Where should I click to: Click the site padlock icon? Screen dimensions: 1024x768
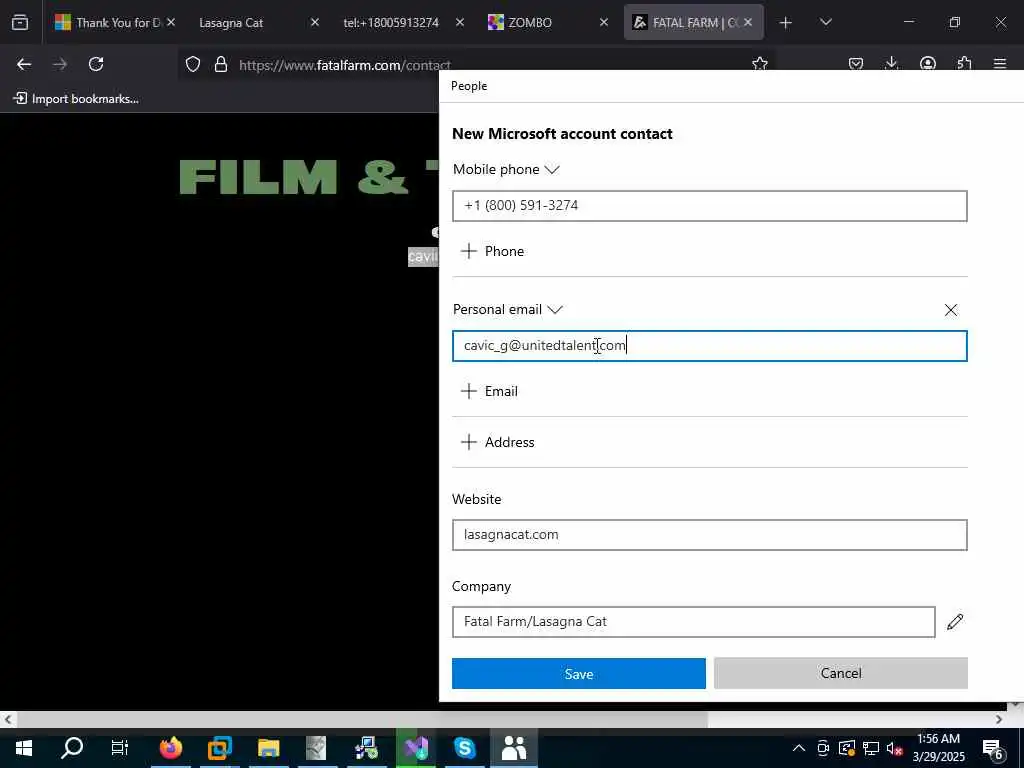click(221, 64)
